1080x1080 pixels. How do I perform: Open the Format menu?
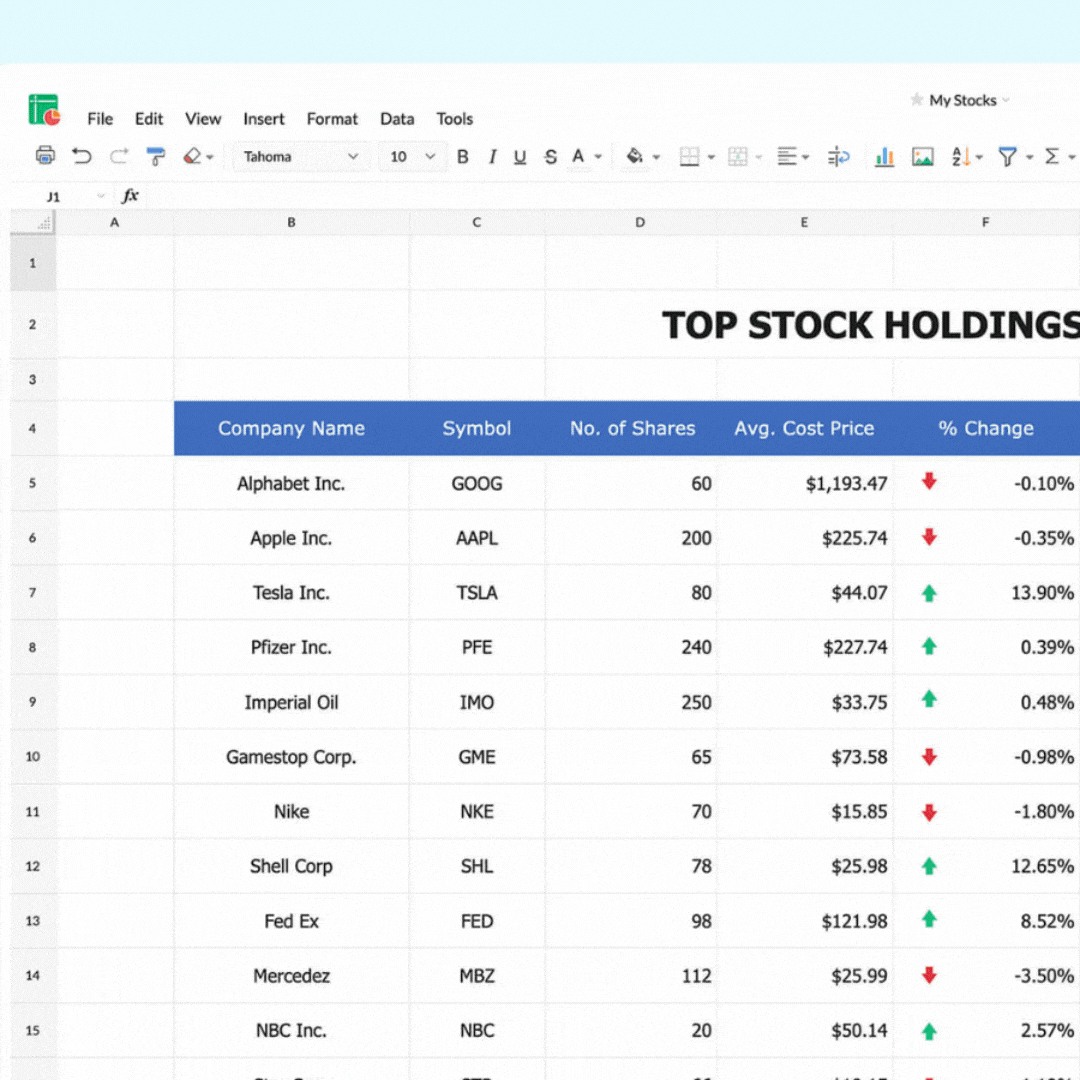point(332,118)
